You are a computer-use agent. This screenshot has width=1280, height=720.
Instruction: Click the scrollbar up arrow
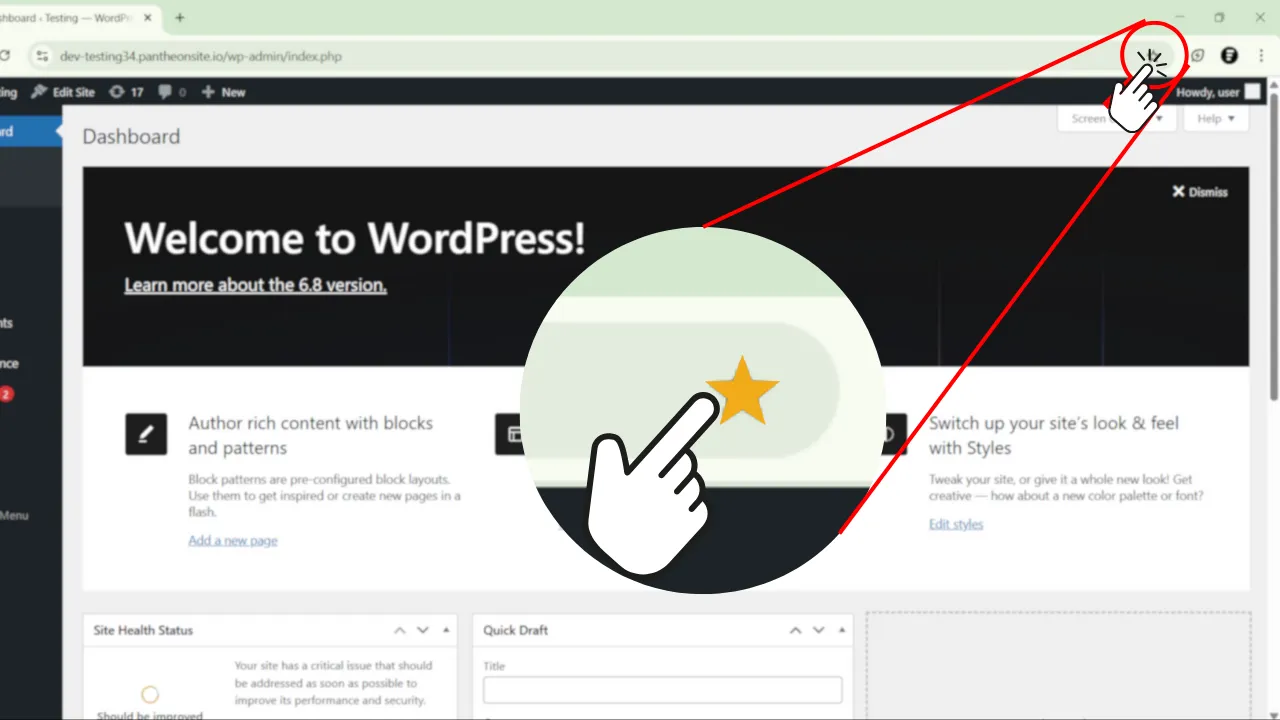click(1273, 86)
